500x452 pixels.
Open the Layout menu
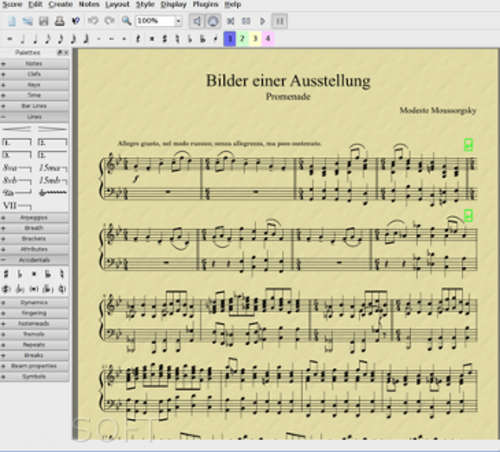pyautogui.click(x=117, y=4)
